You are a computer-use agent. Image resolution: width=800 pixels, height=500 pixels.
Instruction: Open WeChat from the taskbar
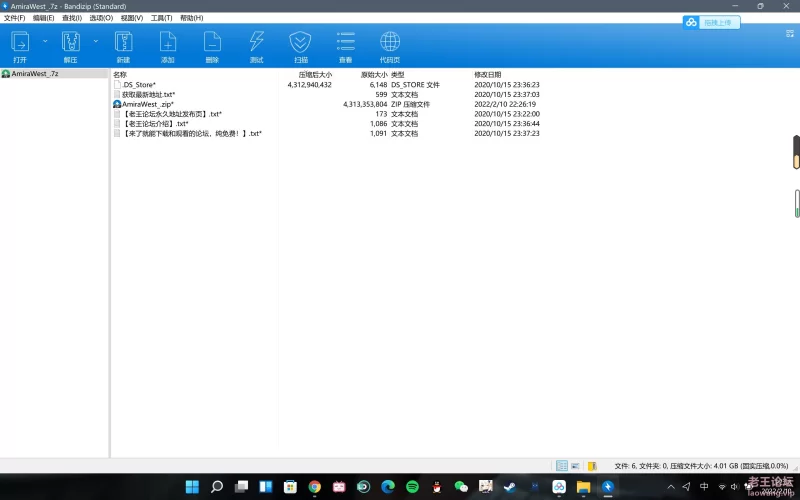pyautogui.click(x=461, y=487)
